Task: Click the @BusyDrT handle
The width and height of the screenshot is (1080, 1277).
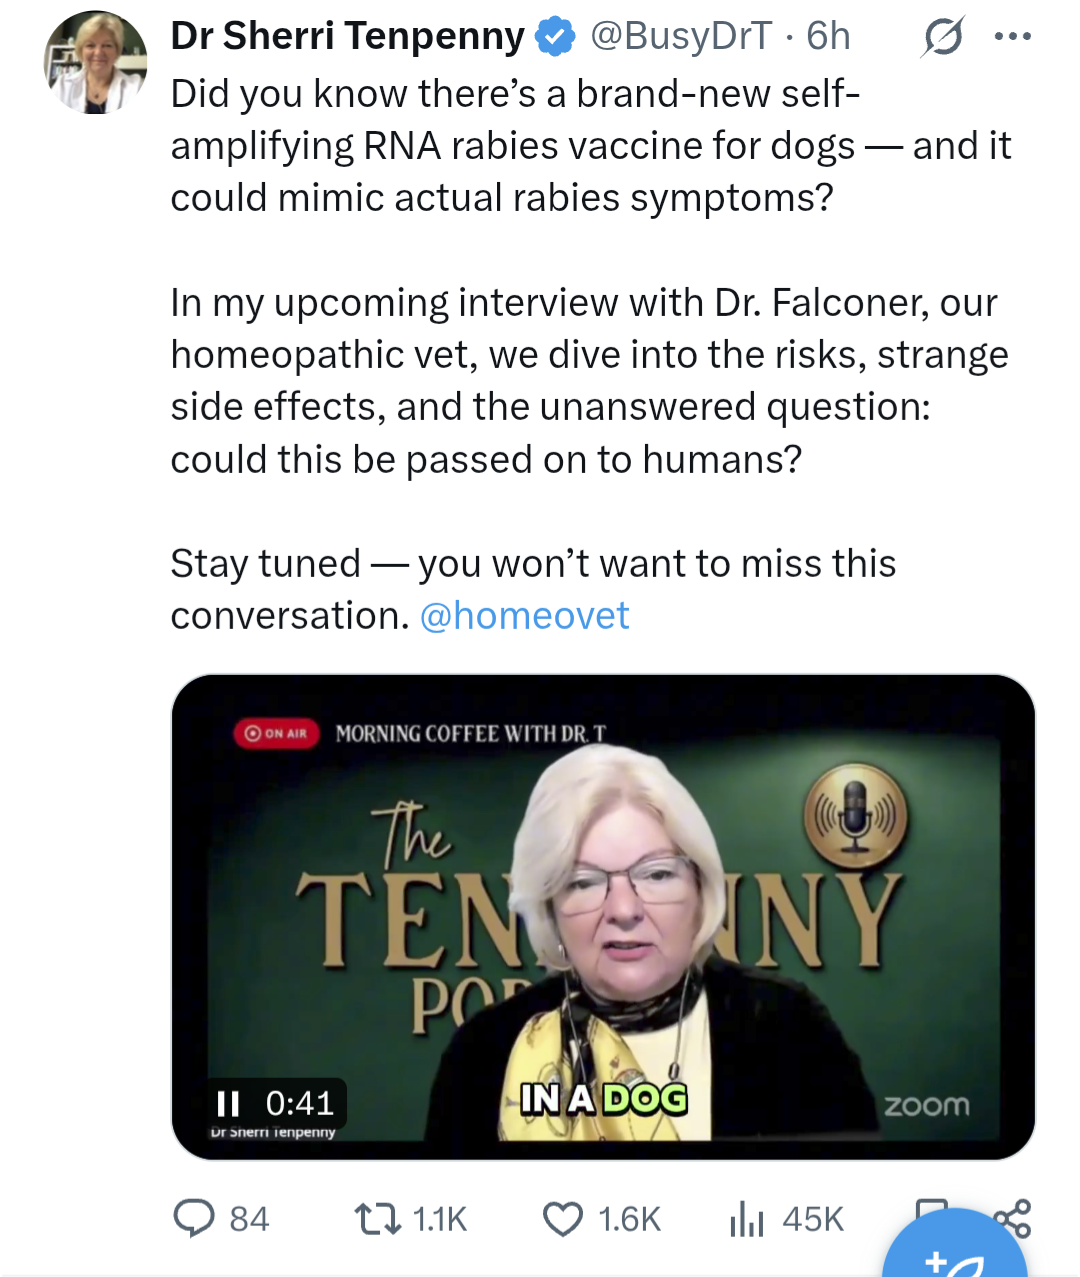Action: tap(681, 37)
